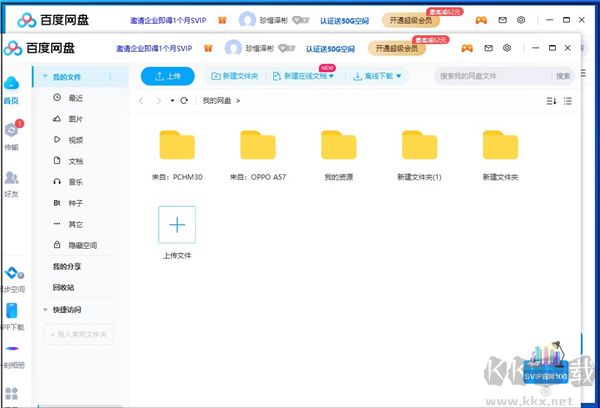Click the blue 上传 upload button
Image resolution: width=600 pixels, height=408 pixels.
(x=168, y=76)
